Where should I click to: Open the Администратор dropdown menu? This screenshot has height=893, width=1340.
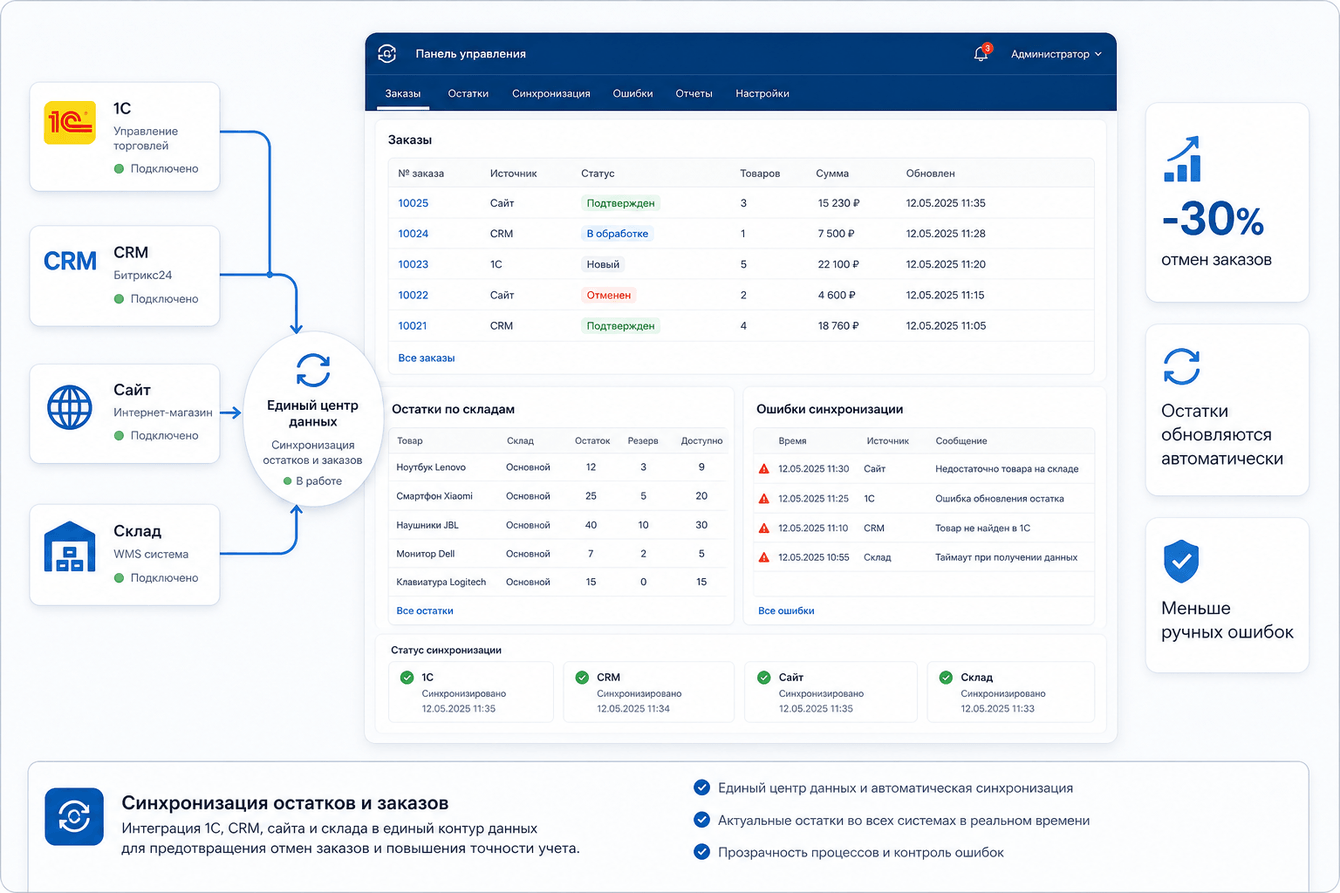(1056, 54)
